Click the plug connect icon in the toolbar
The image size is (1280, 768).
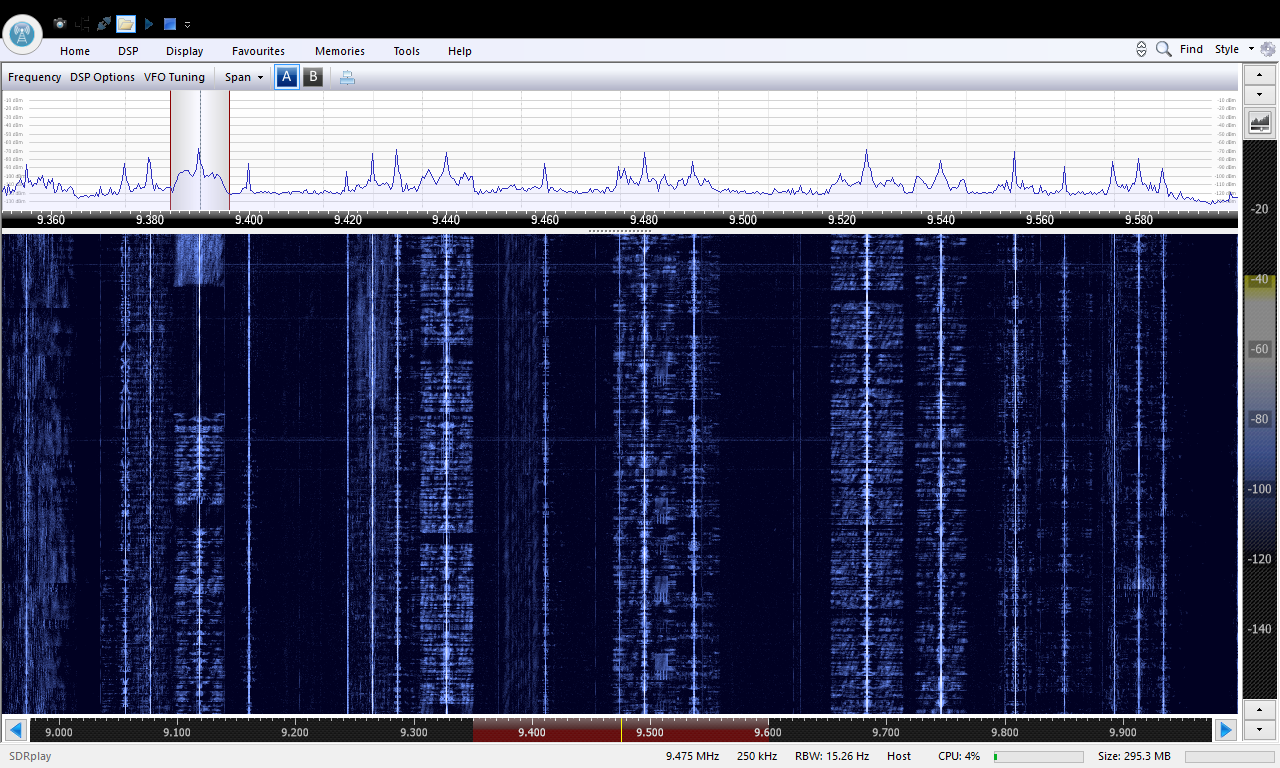coord(103,24)
